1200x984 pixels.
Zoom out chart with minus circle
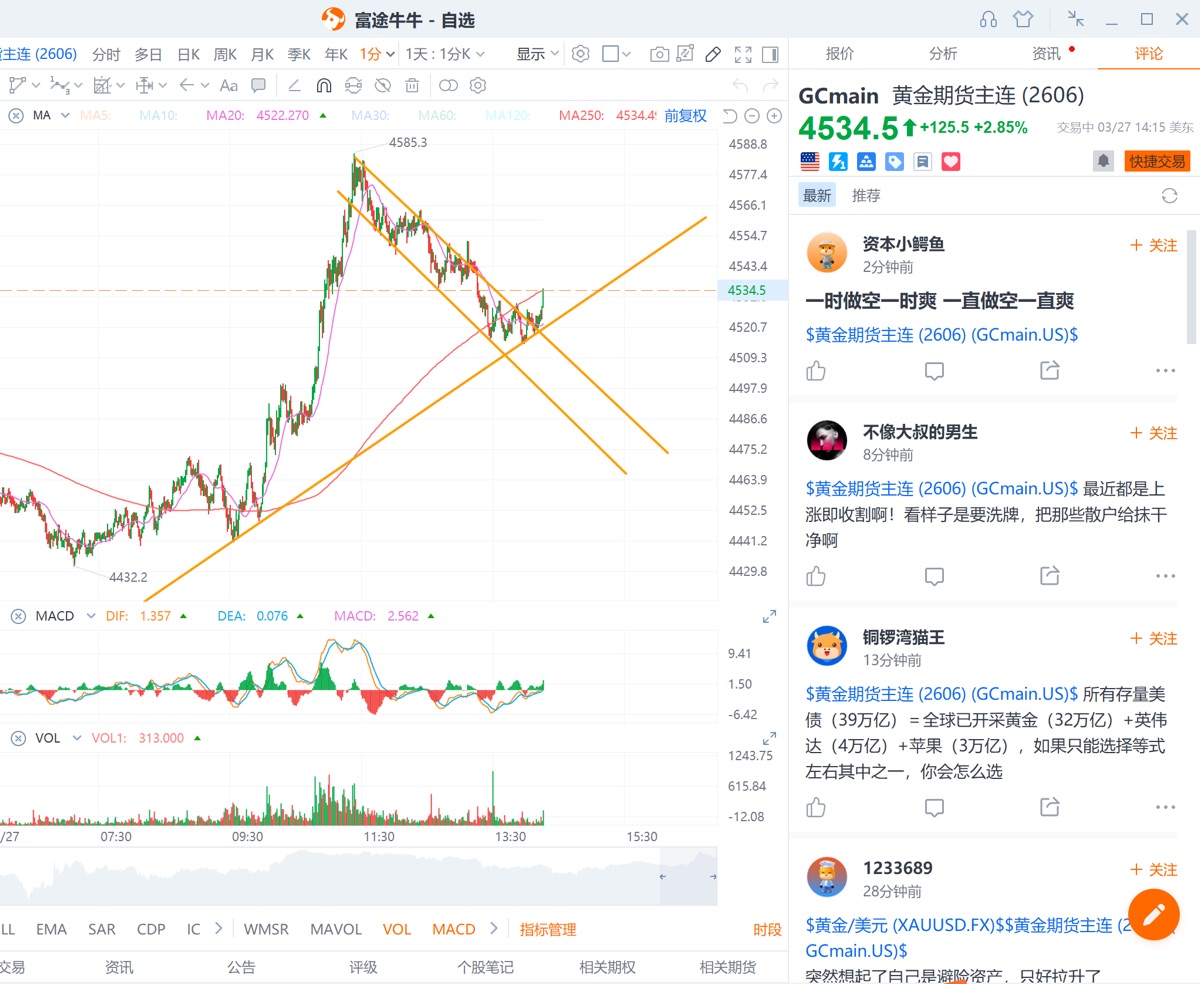tap(752, 116)
